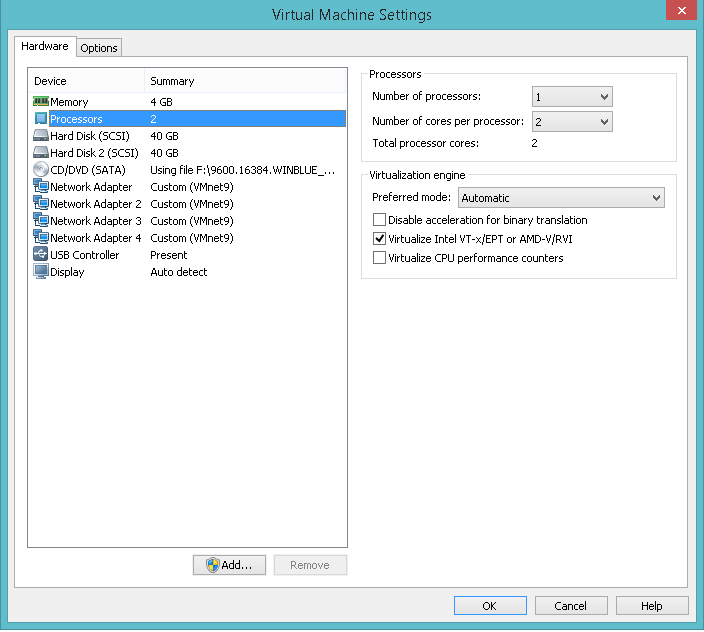Click the '4 GB' memory summary

click(x=161, y=102)
